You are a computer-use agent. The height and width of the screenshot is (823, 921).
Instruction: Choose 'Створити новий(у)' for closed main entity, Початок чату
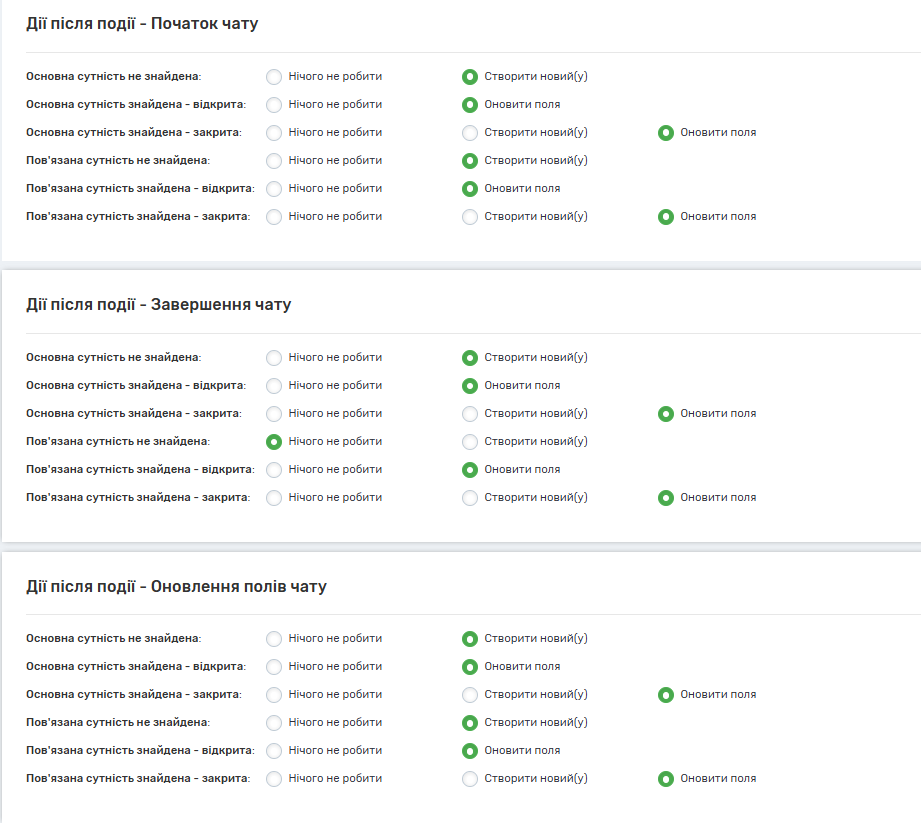(470, 133)
